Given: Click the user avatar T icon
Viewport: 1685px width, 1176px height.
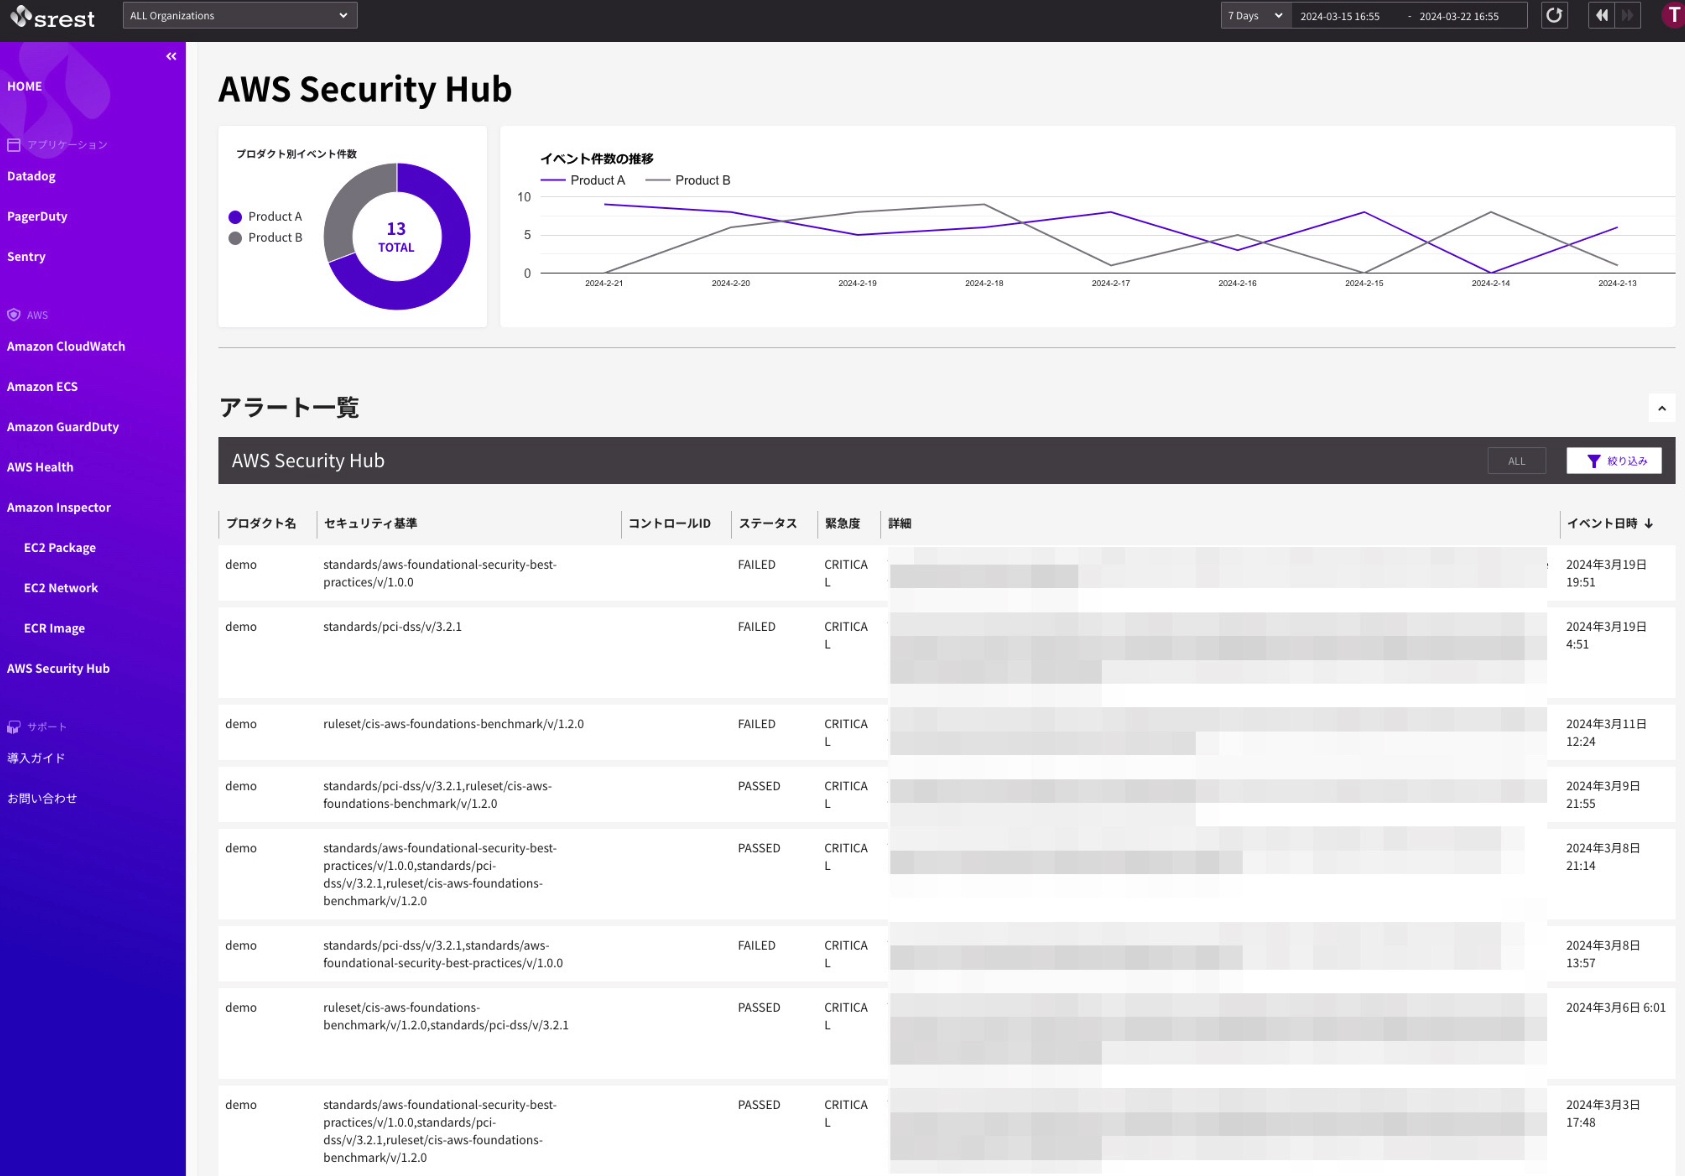Looking at the screenshot, I should [1673, 16].
